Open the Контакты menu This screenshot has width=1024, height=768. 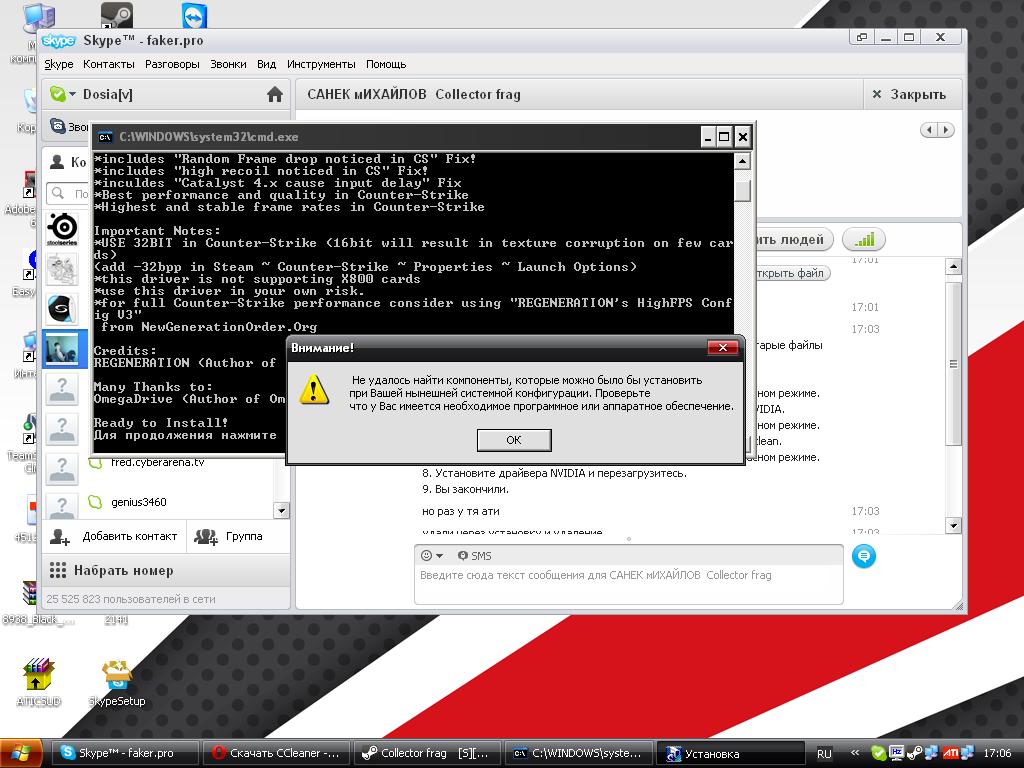tap(108, 64)
